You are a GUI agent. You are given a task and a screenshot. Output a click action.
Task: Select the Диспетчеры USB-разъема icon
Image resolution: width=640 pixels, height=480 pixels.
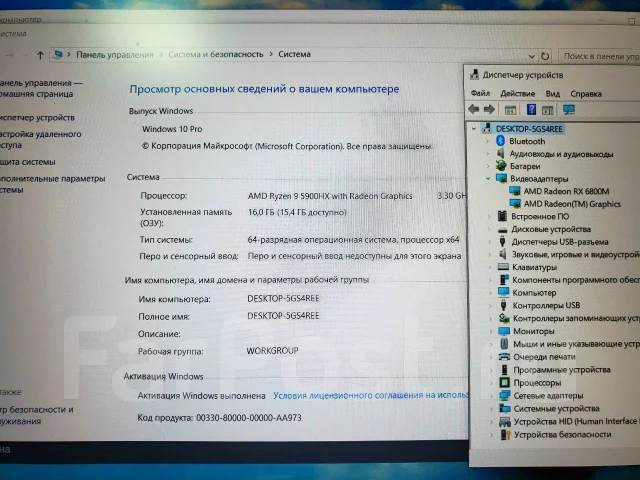point(502,242)
